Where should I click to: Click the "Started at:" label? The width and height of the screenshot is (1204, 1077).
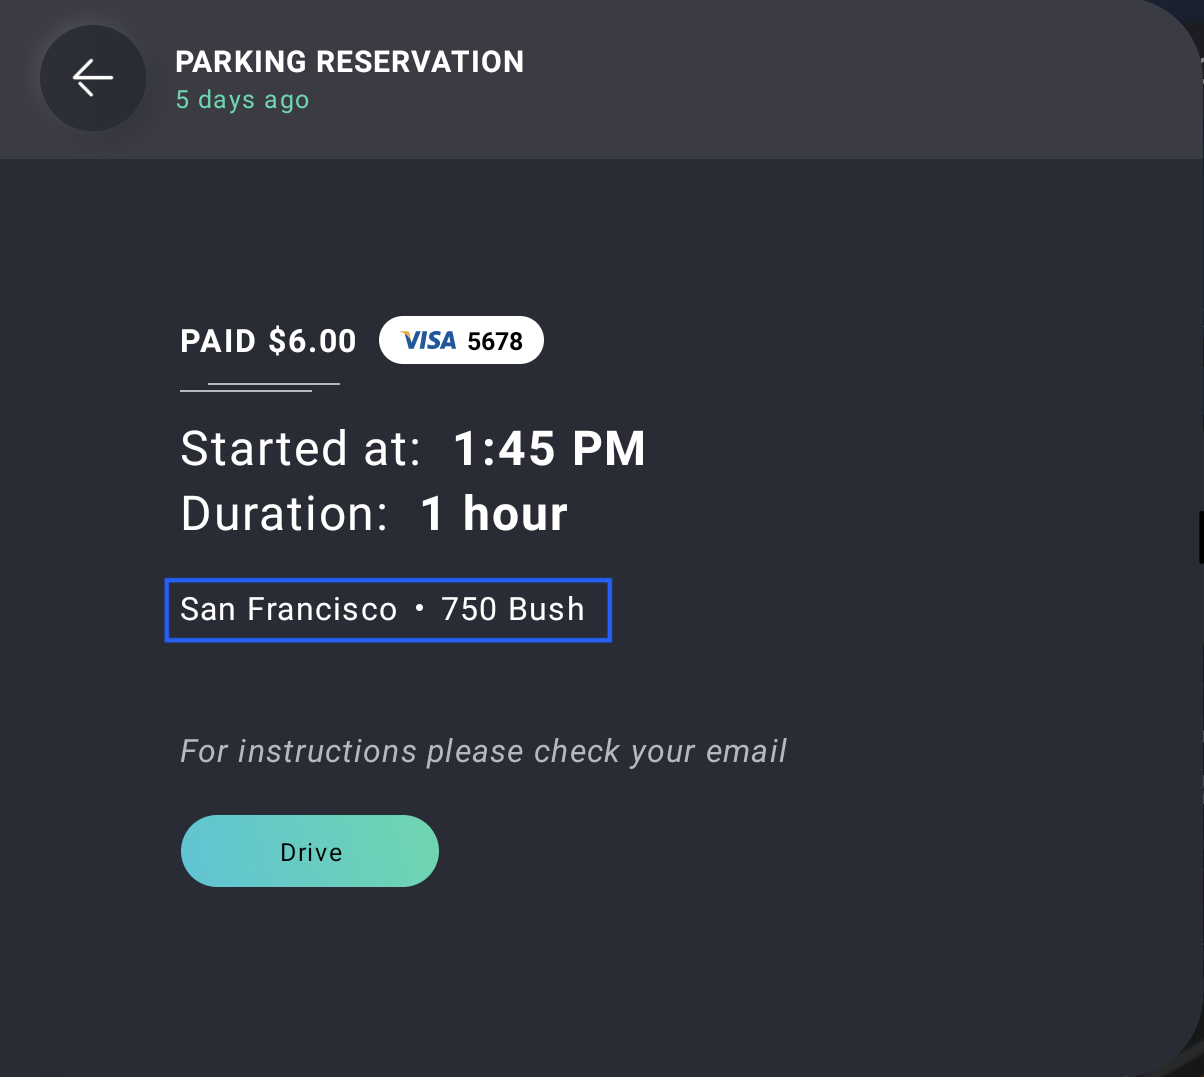[301, 449]
